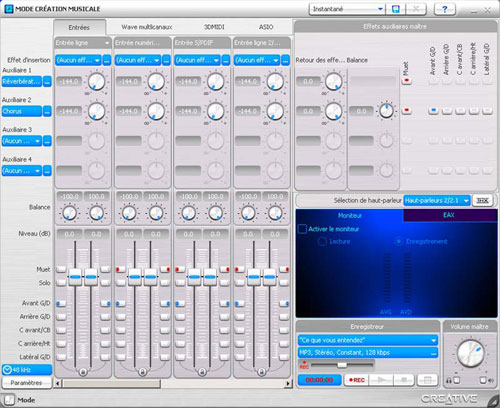Viewport: 500px width, 408px height.
Task: Select the Lecture radio button
Action: [x=322, y=242]
